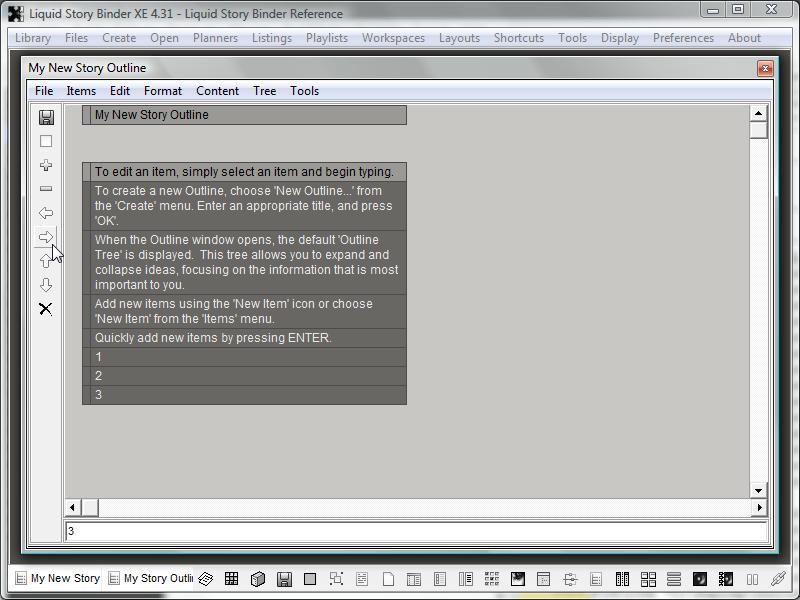Click the text input field containing '3'

click(x=415, y=532)
